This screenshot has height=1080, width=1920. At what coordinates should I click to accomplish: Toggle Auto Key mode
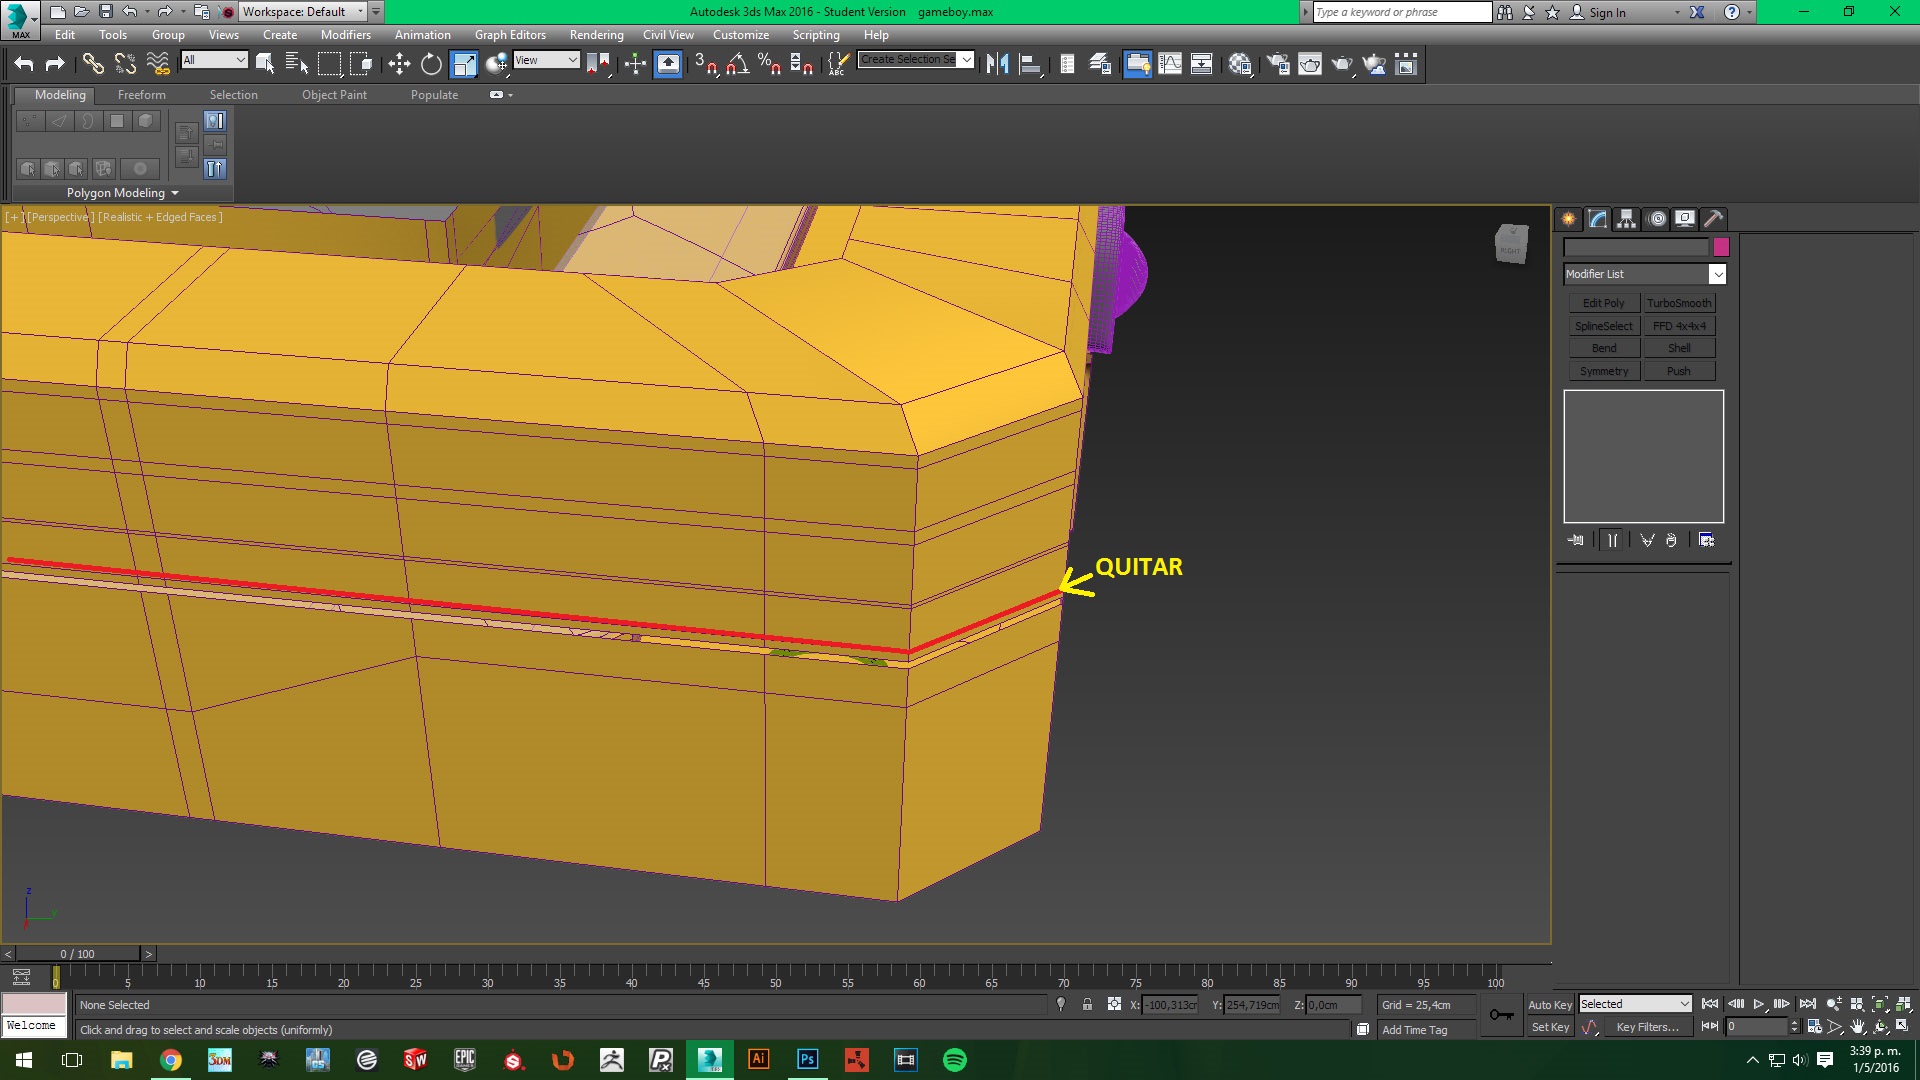(1550, 1005)
